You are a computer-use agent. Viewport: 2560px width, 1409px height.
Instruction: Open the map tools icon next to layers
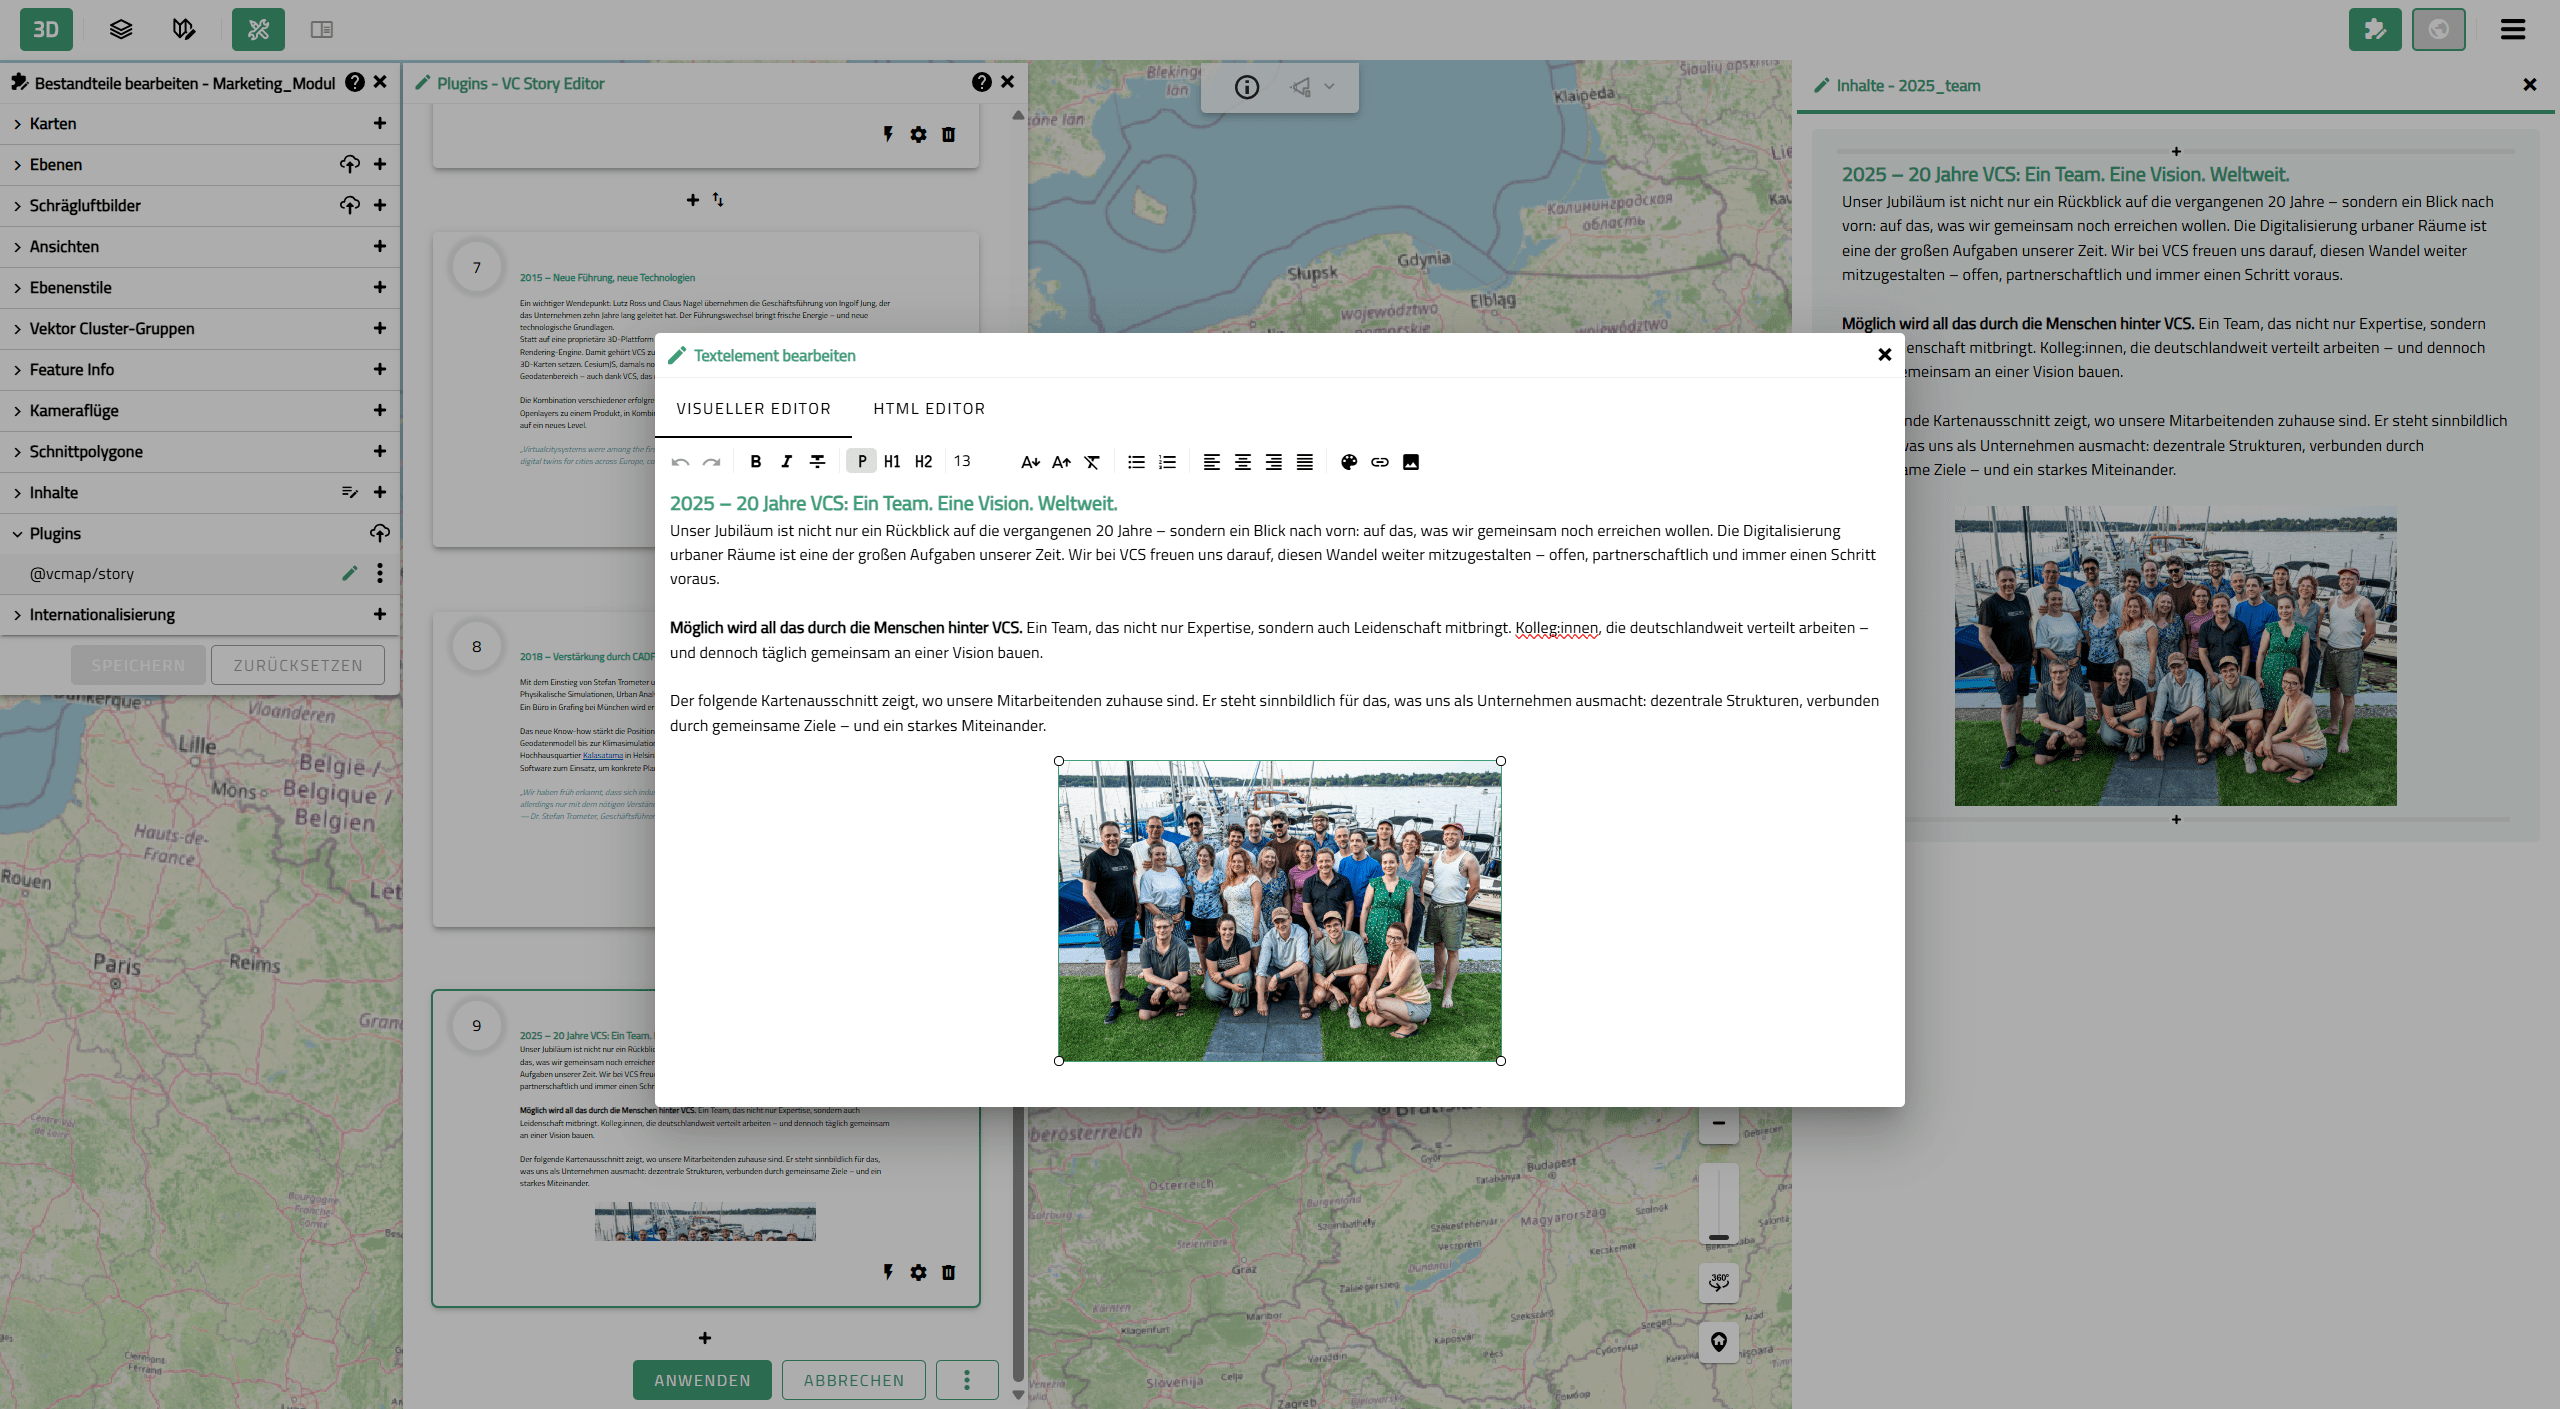pyautogui.click(x=184, y=29)
